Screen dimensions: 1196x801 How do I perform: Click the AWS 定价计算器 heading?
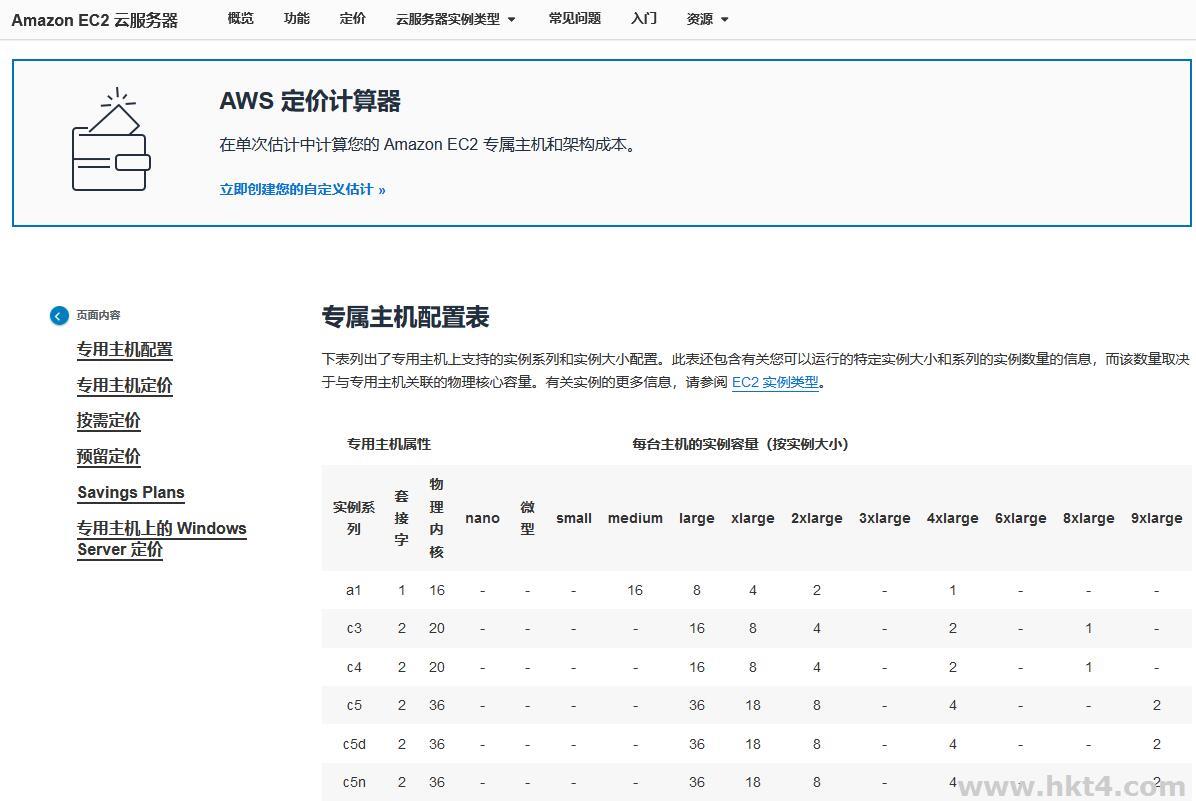(x=310, y=101)
